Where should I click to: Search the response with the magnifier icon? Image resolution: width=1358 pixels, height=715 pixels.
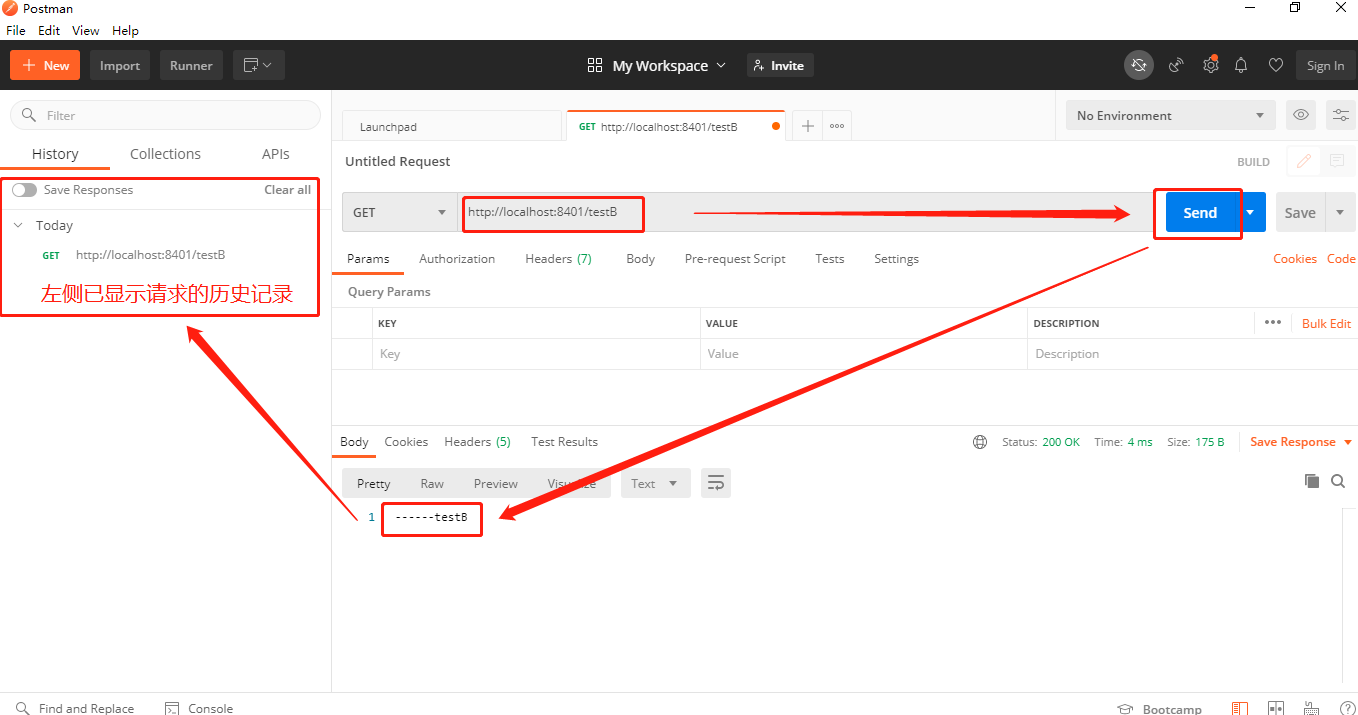1338,481
